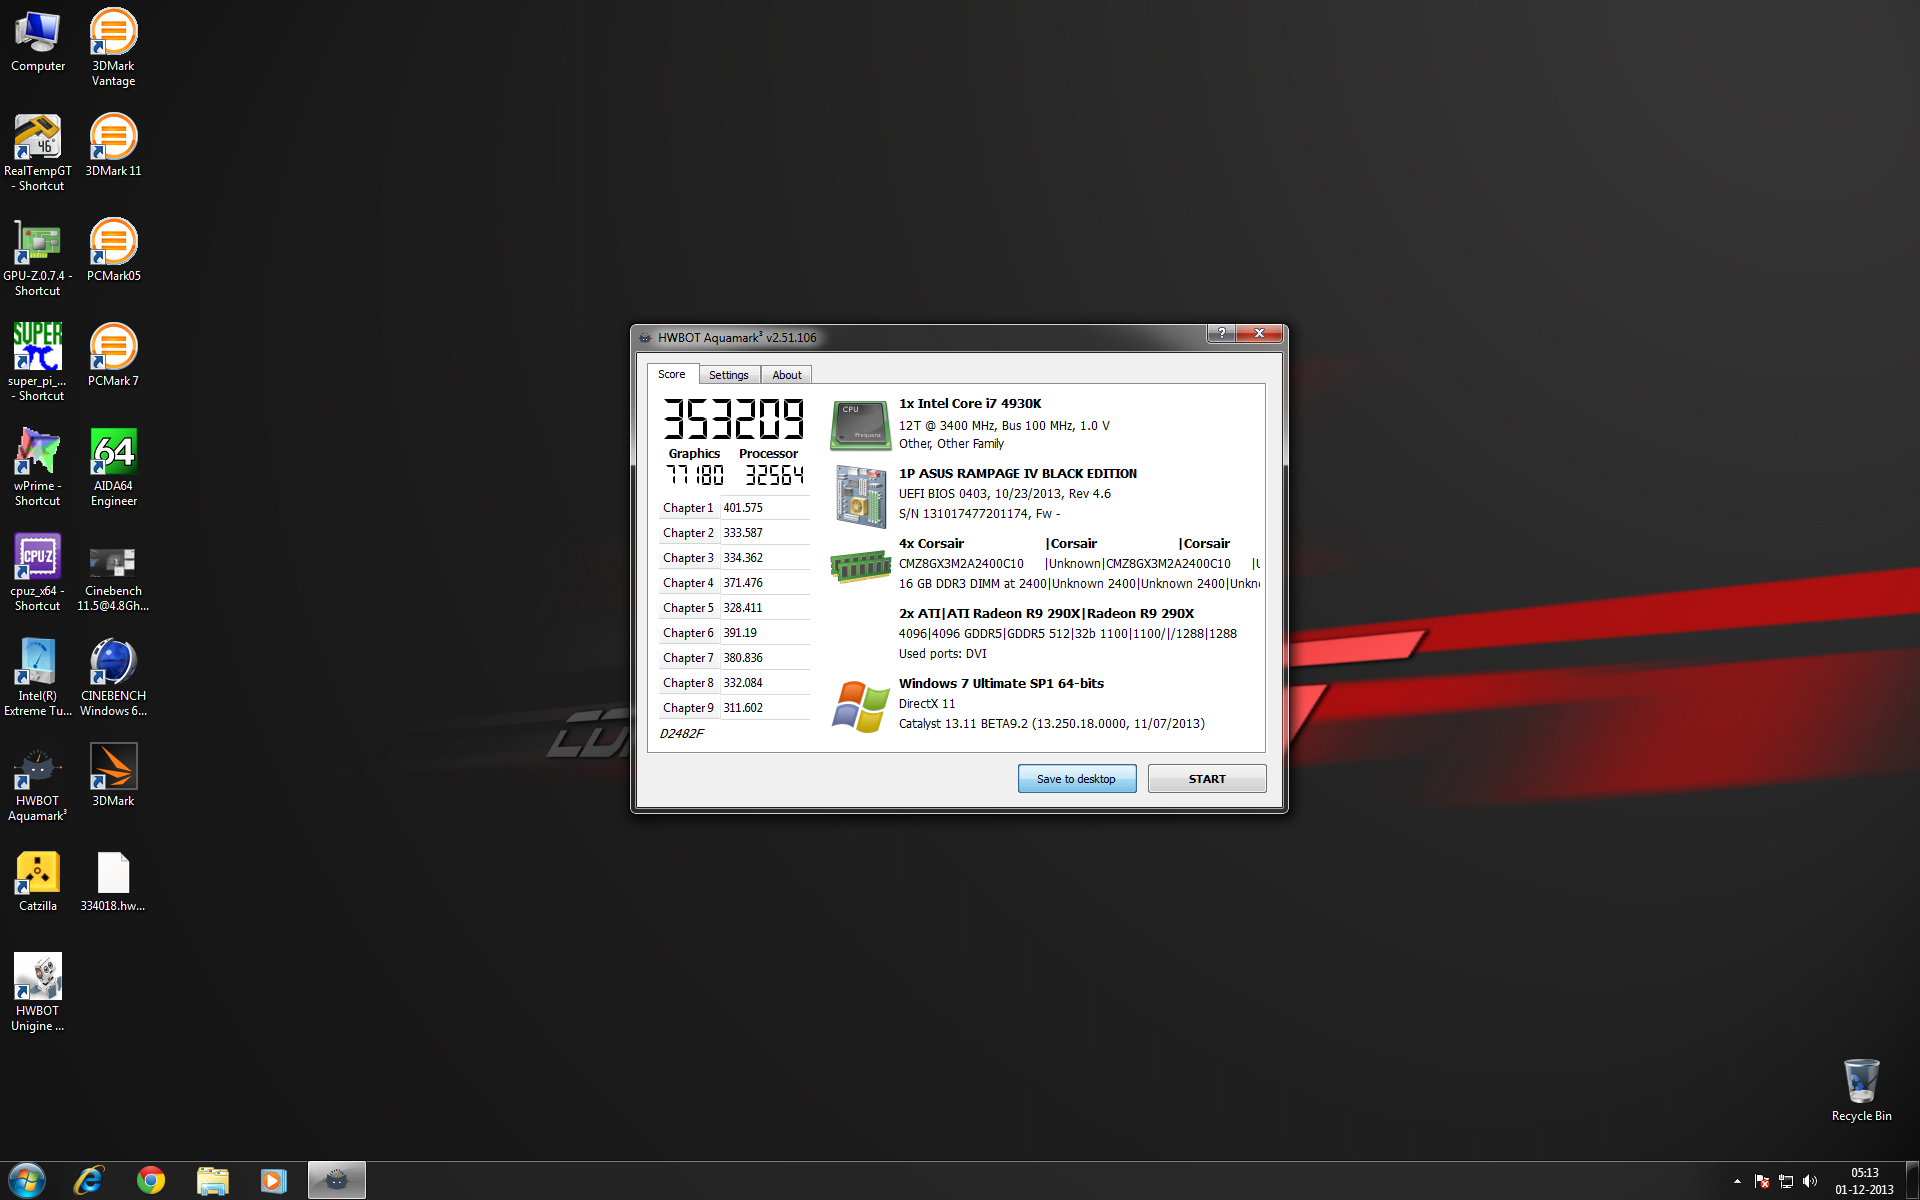This screenshot has height=1200, width=1920.
Task: Click the Intel Core i7 4930K heading
Action: [970, 404]
